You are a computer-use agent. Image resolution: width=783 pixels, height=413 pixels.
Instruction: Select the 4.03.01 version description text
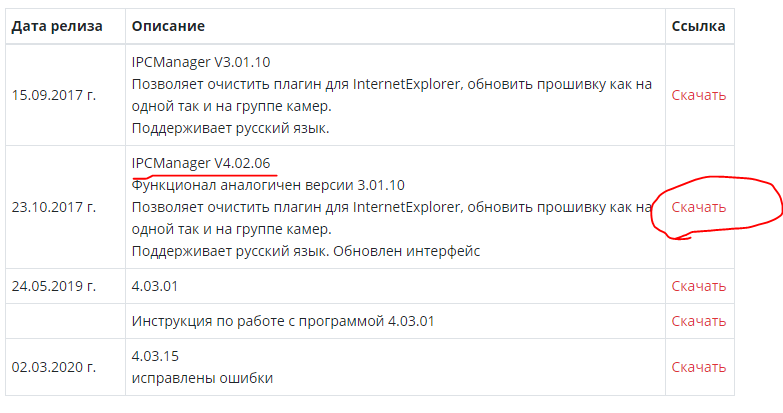[x=155, y=286]
